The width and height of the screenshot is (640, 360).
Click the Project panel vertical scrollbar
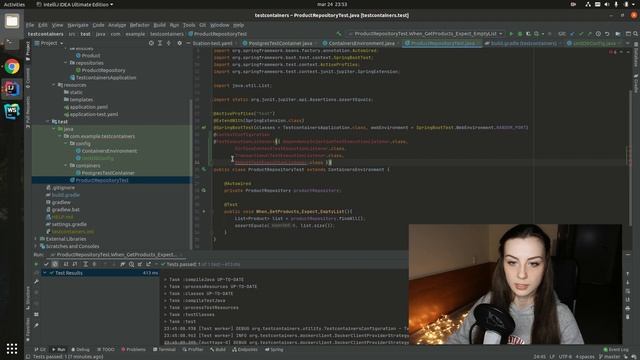(x=190, y=173)
